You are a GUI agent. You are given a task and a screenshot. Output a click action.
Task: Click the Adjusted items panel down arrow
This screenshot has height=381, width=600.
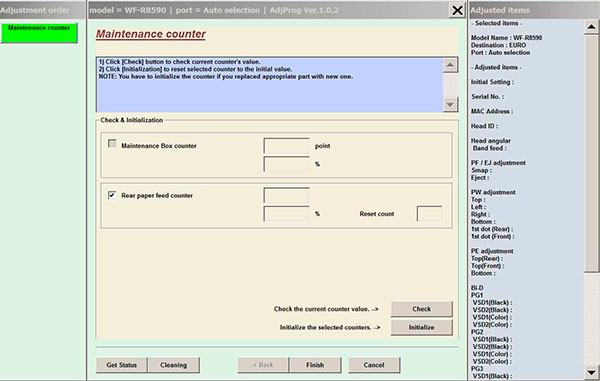tap(591, 372)
